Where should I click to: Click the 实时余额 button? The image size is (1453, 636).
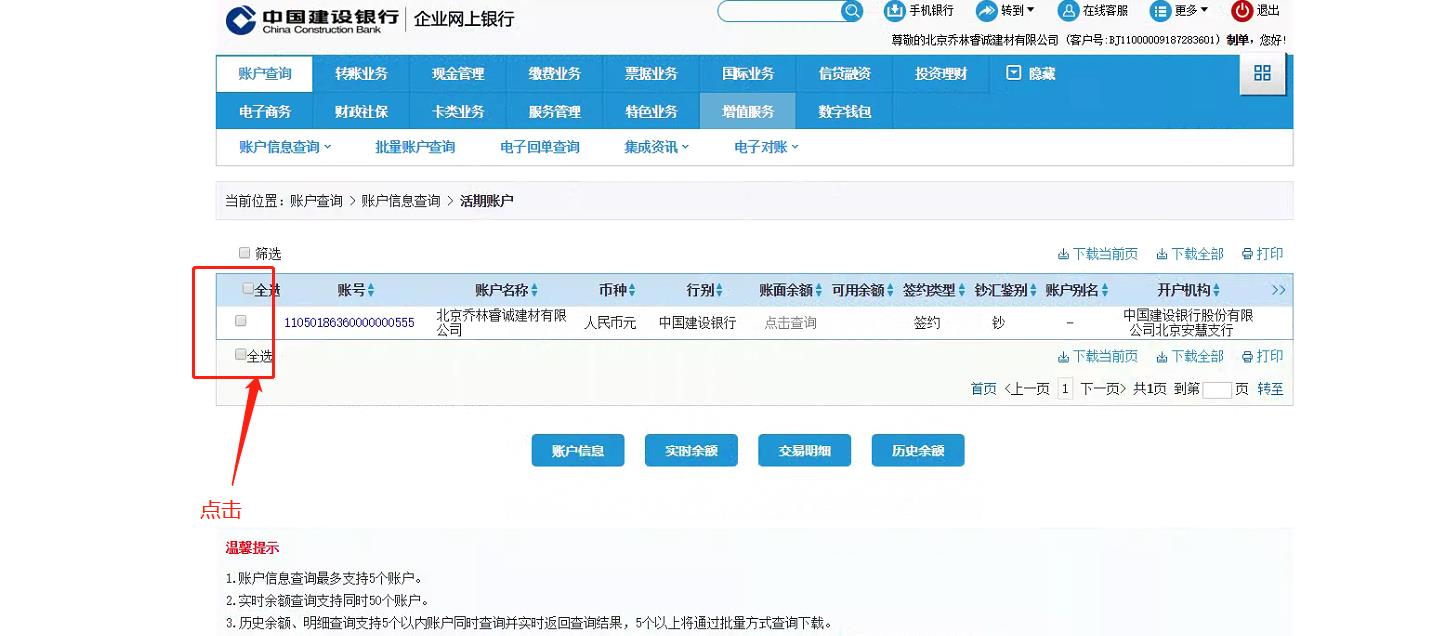pos(691,449)
